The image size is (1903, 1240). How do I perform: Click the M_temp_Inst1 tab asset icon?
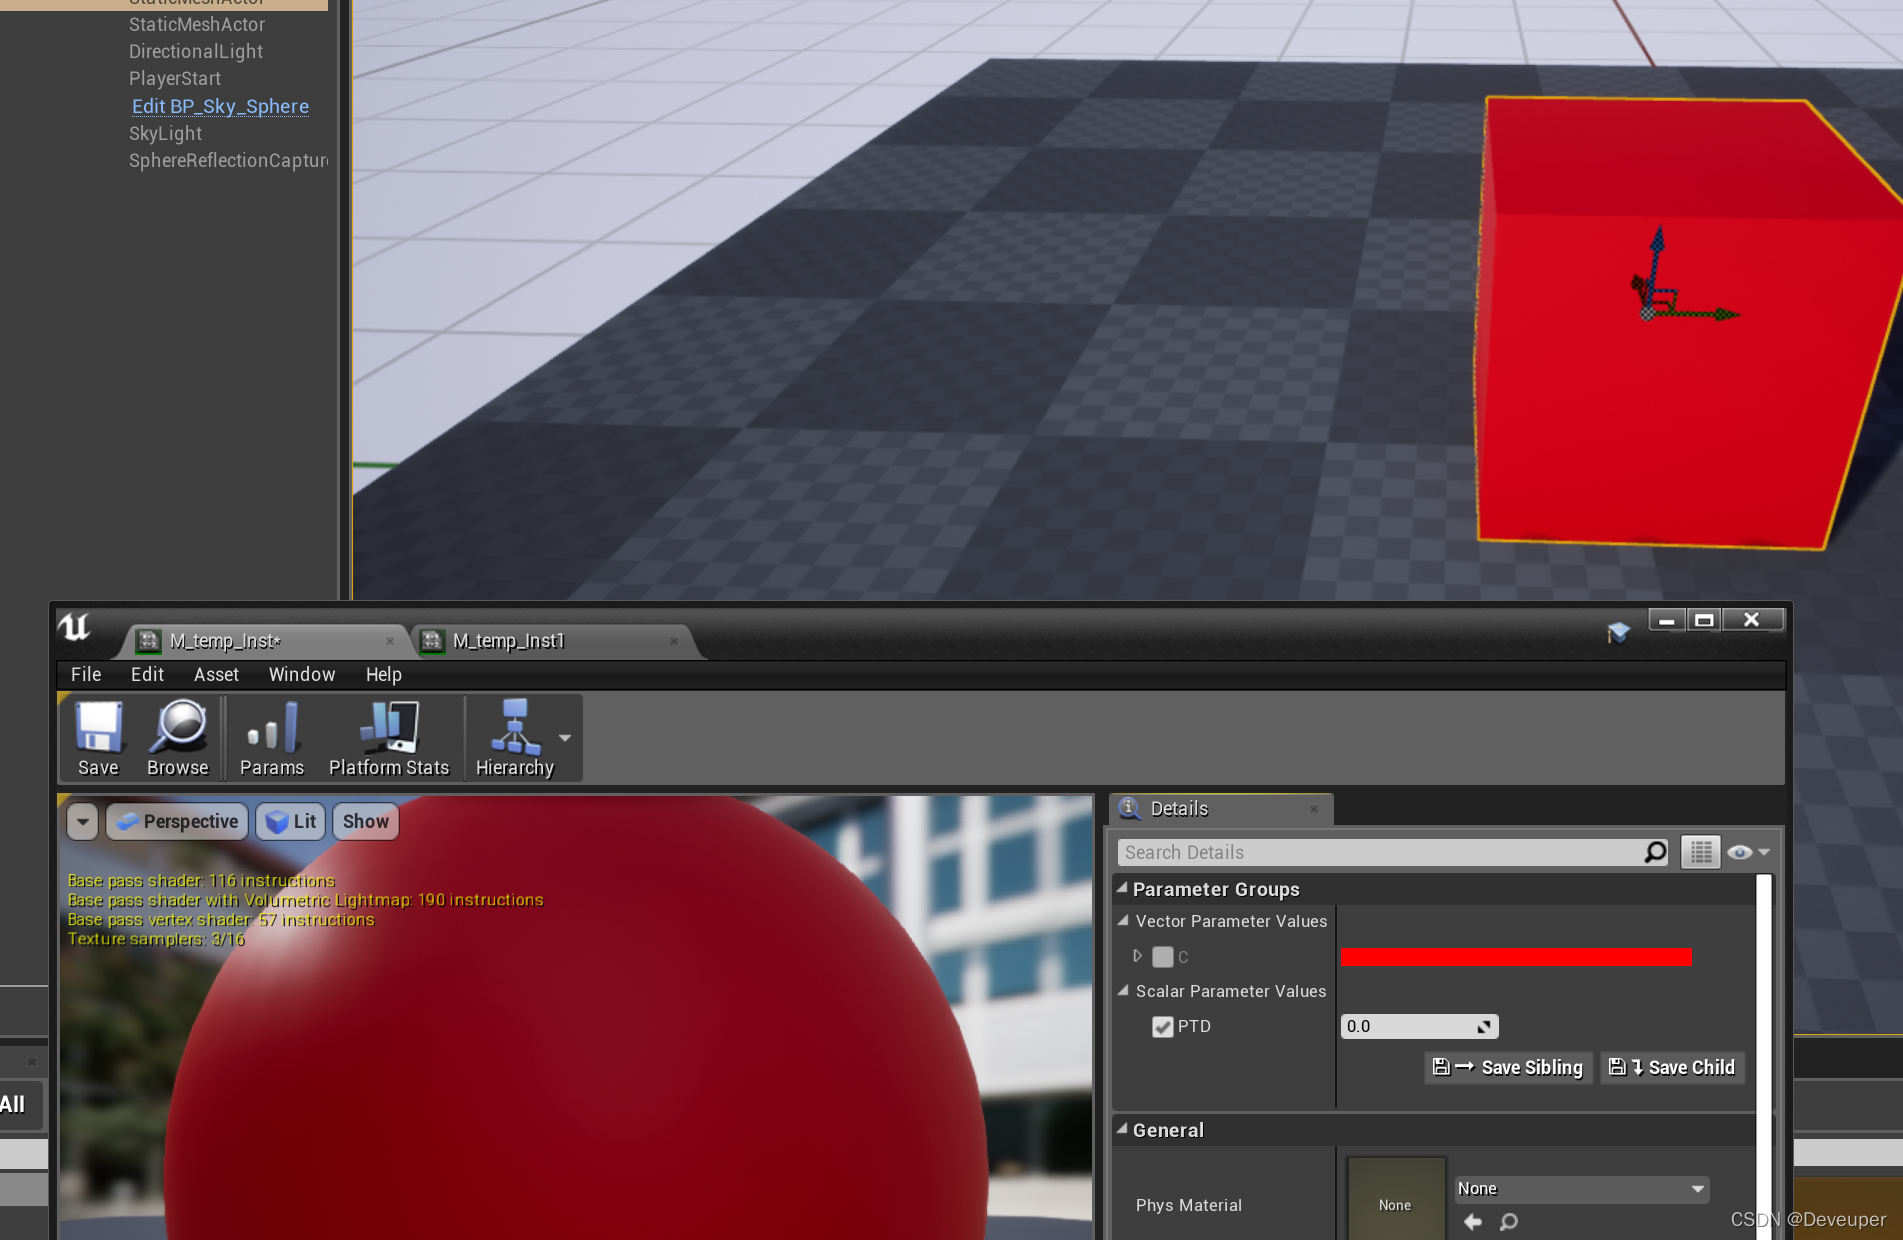click(432, 641)
